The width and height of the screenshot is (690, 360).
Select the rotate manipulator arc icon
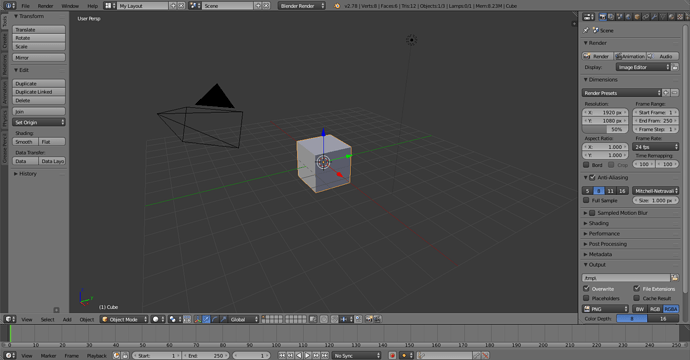[215, 319]
